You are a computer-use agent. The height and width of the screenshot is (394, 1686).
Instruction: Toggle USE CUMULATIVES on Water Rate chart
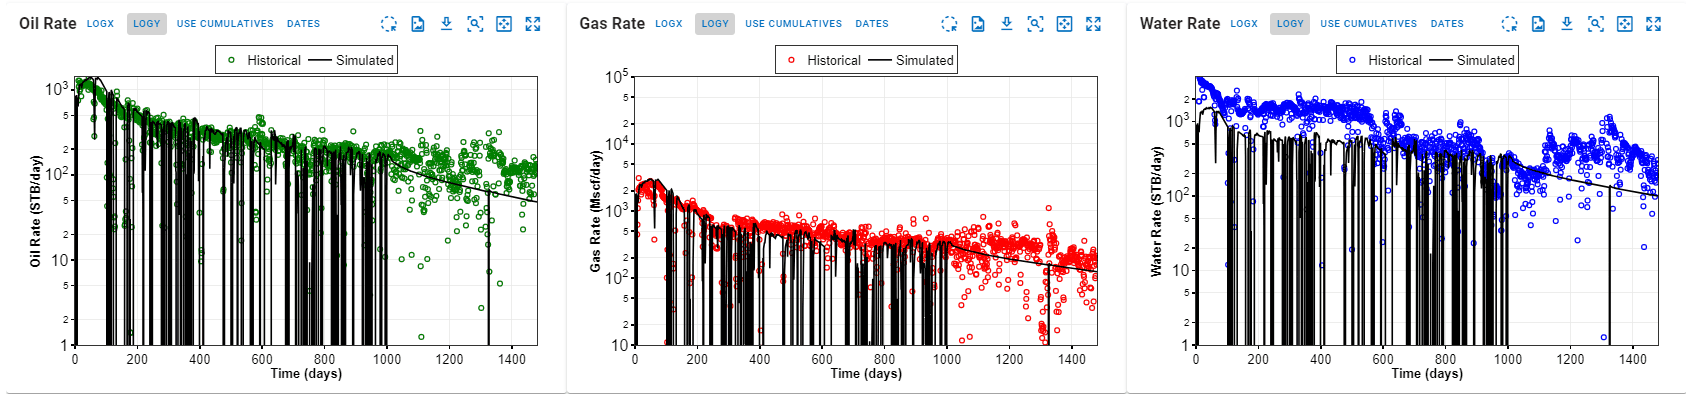click(x=1369, y=23)
